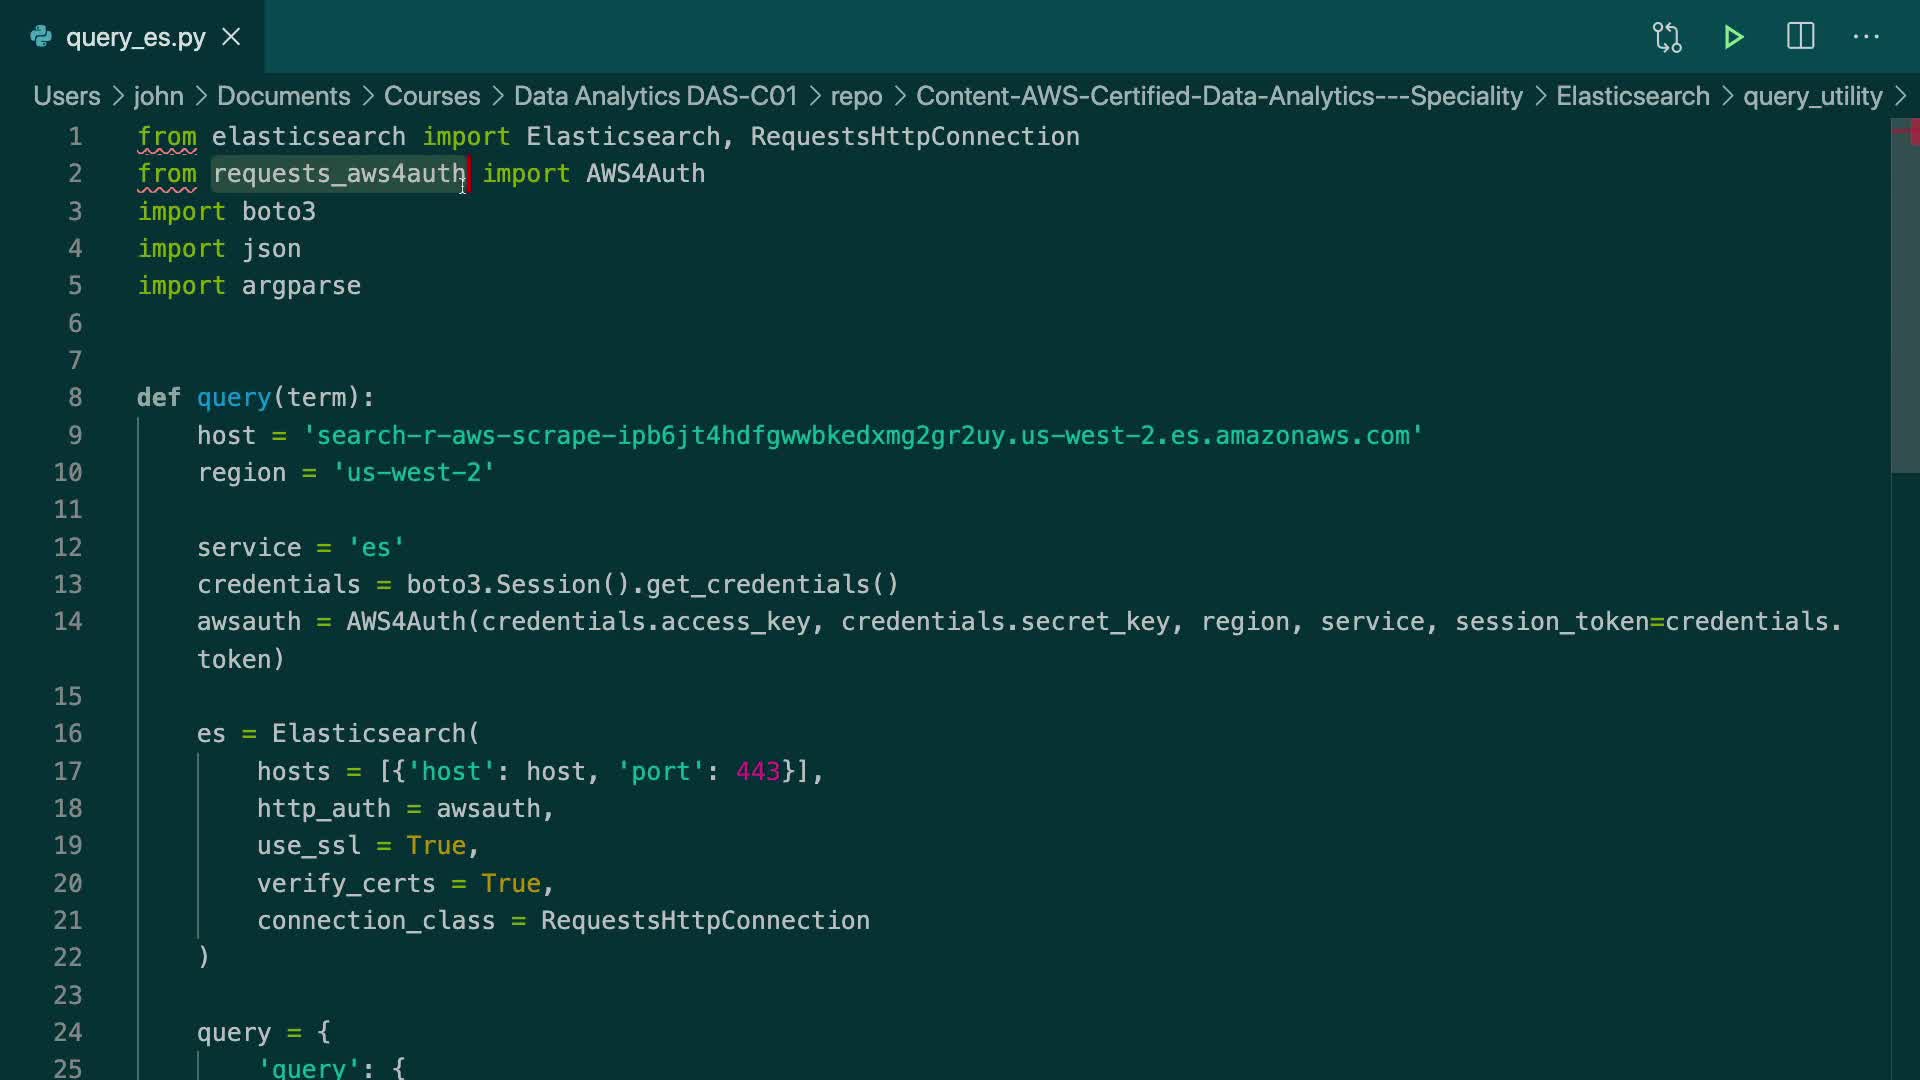The width and height of the screenshot is (1920, 1080).
Task: Open the Courses breadcrumb item
Action: (432, 96)
